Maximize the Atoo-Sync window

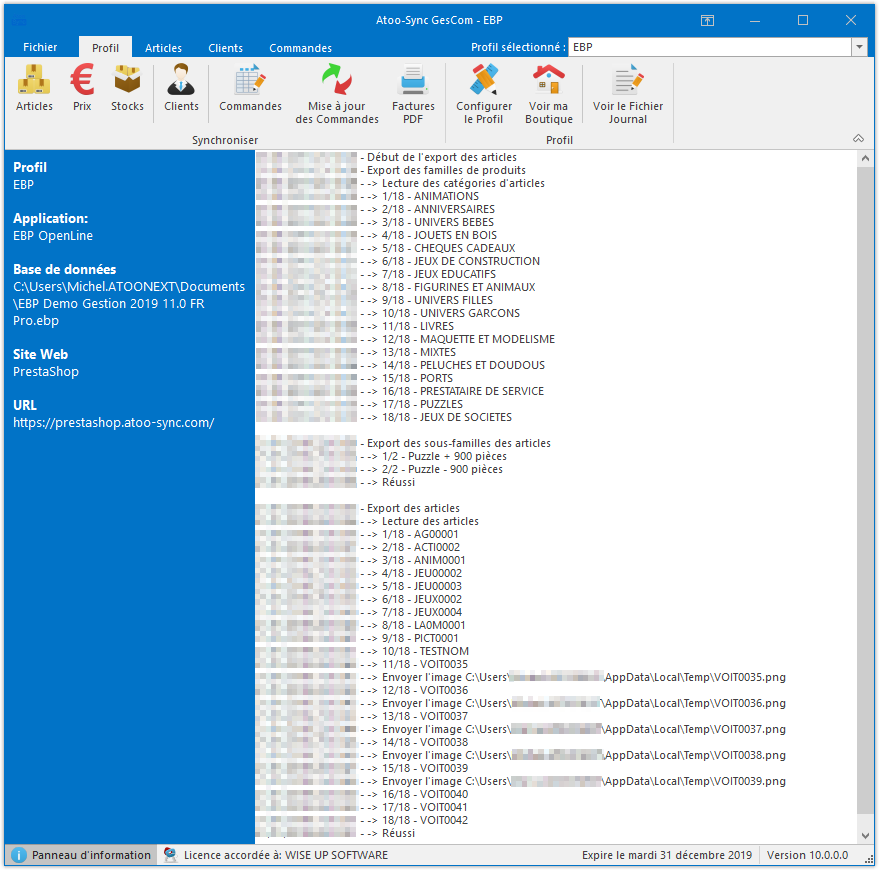pos(803,21)
